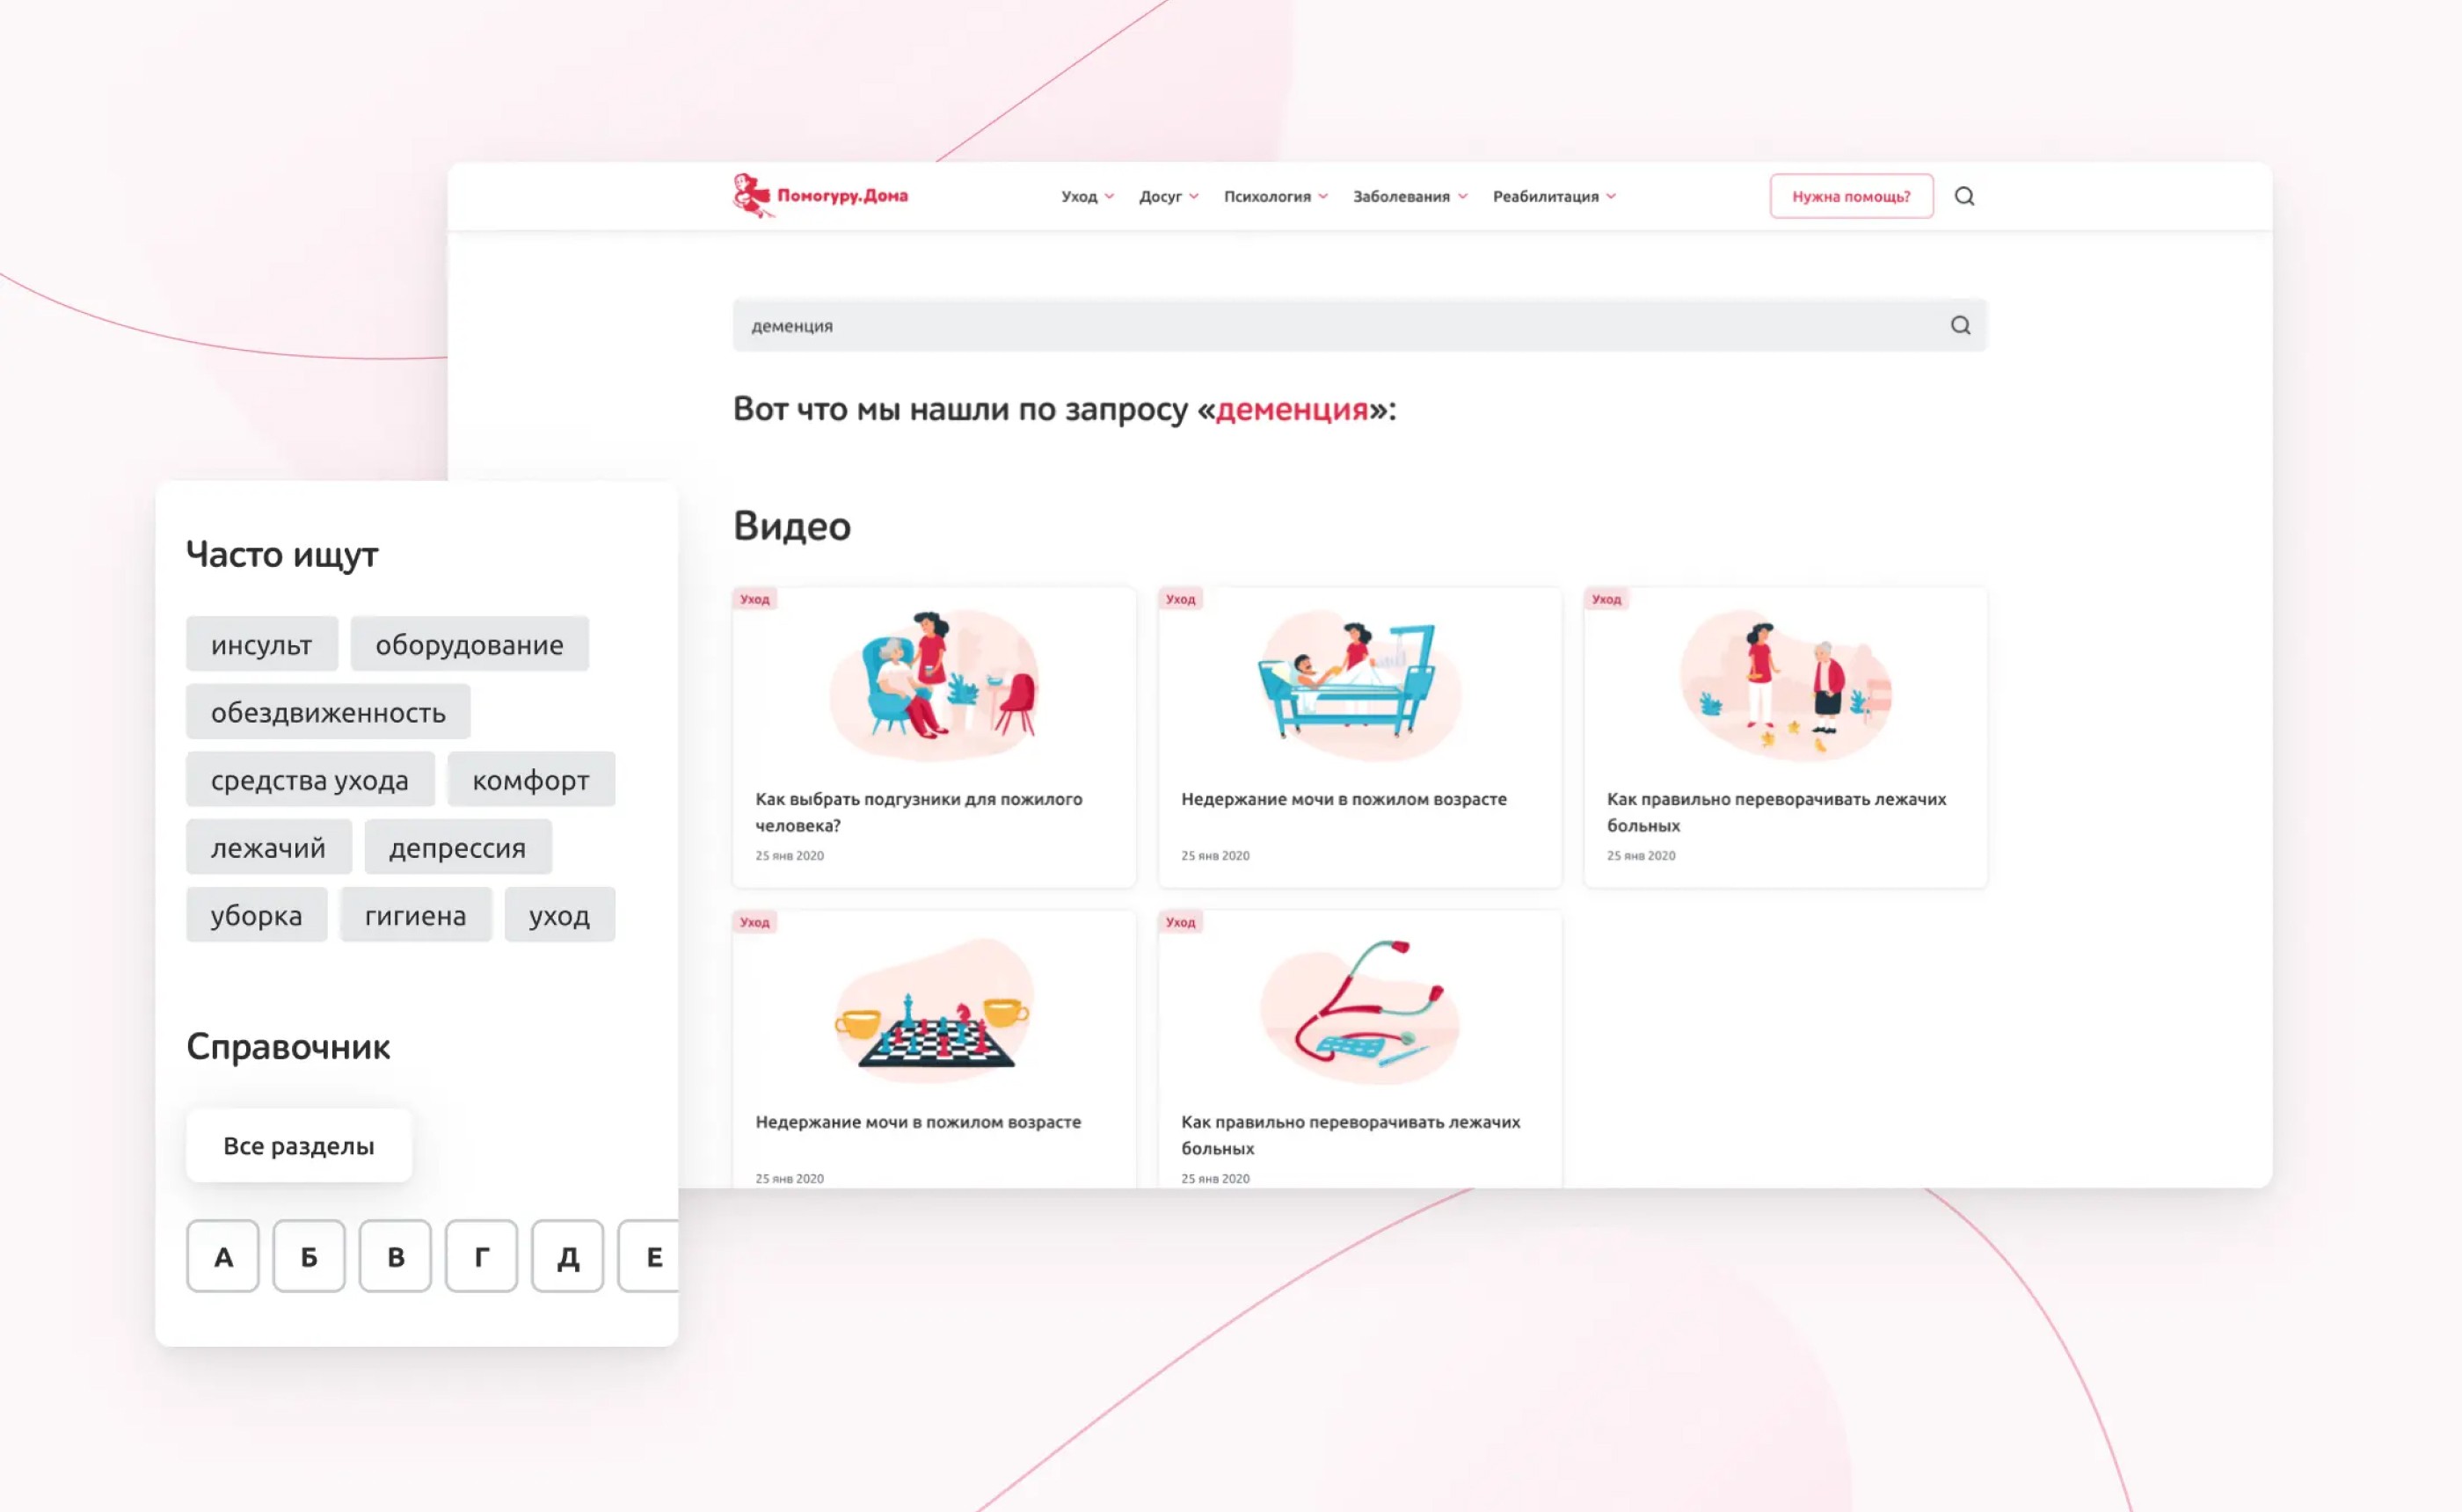The image size is (2462, 1512).
Task: Select the обездвиженность tag
Action: pos(328,712)
